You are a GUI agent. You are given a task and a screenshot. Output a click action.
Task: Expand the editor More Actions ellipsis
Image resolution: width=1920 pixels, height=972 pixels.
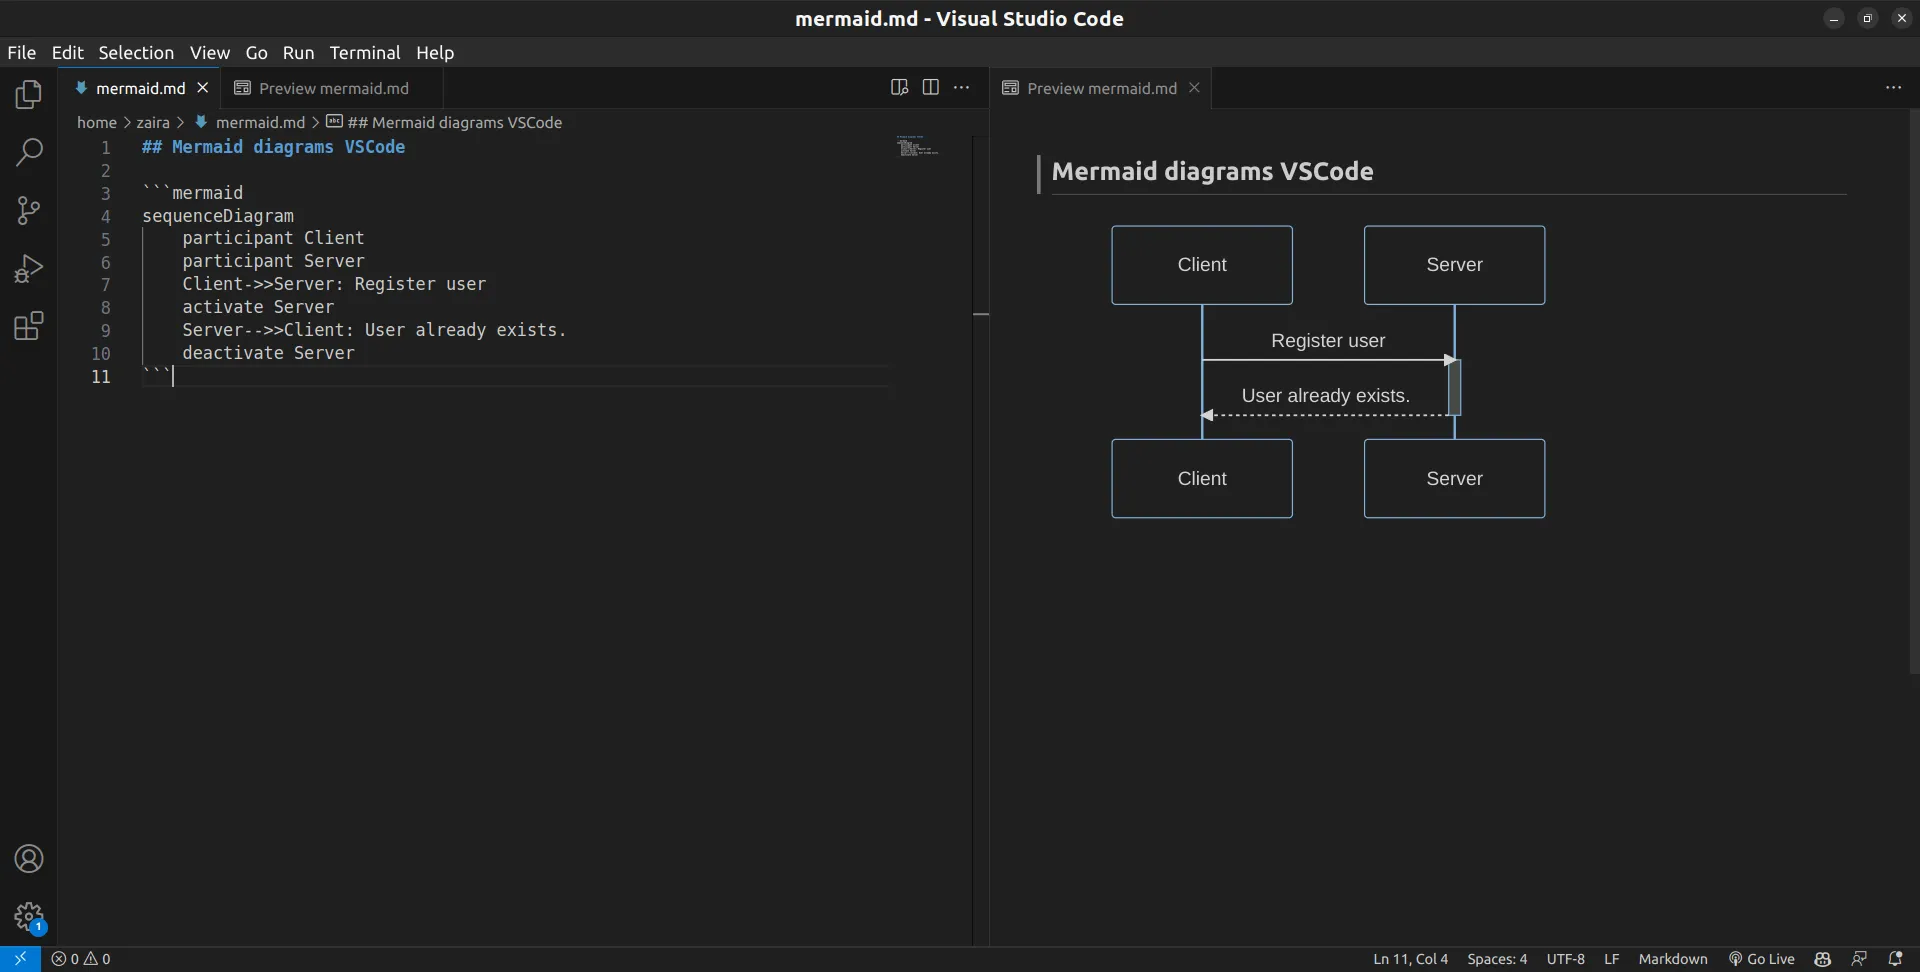pyautogui.click(x=962, y=88)
